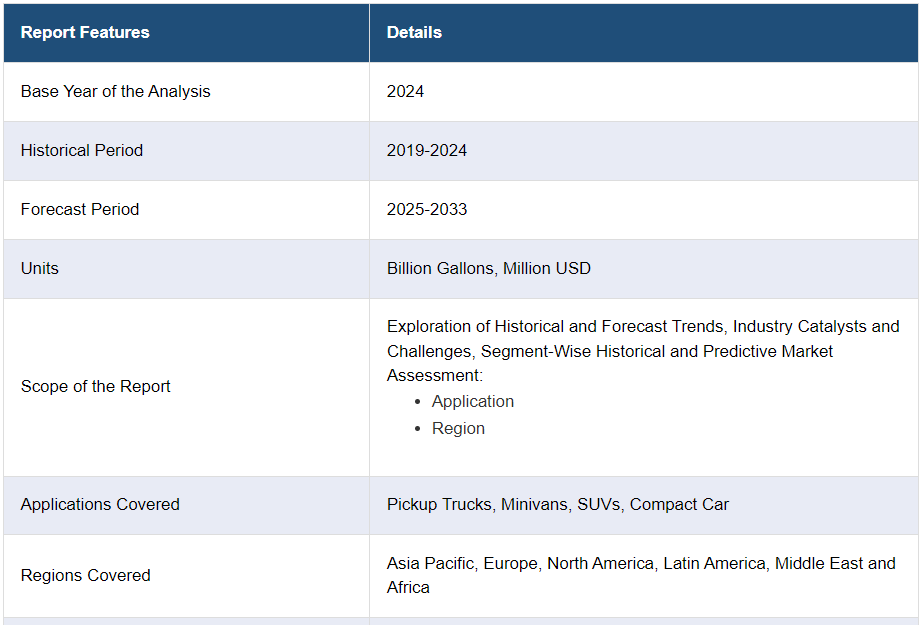The height and width of the screenshot is (625, 921).
Task: Click the 'Compact Car' text
Action: tap(679, 504)
